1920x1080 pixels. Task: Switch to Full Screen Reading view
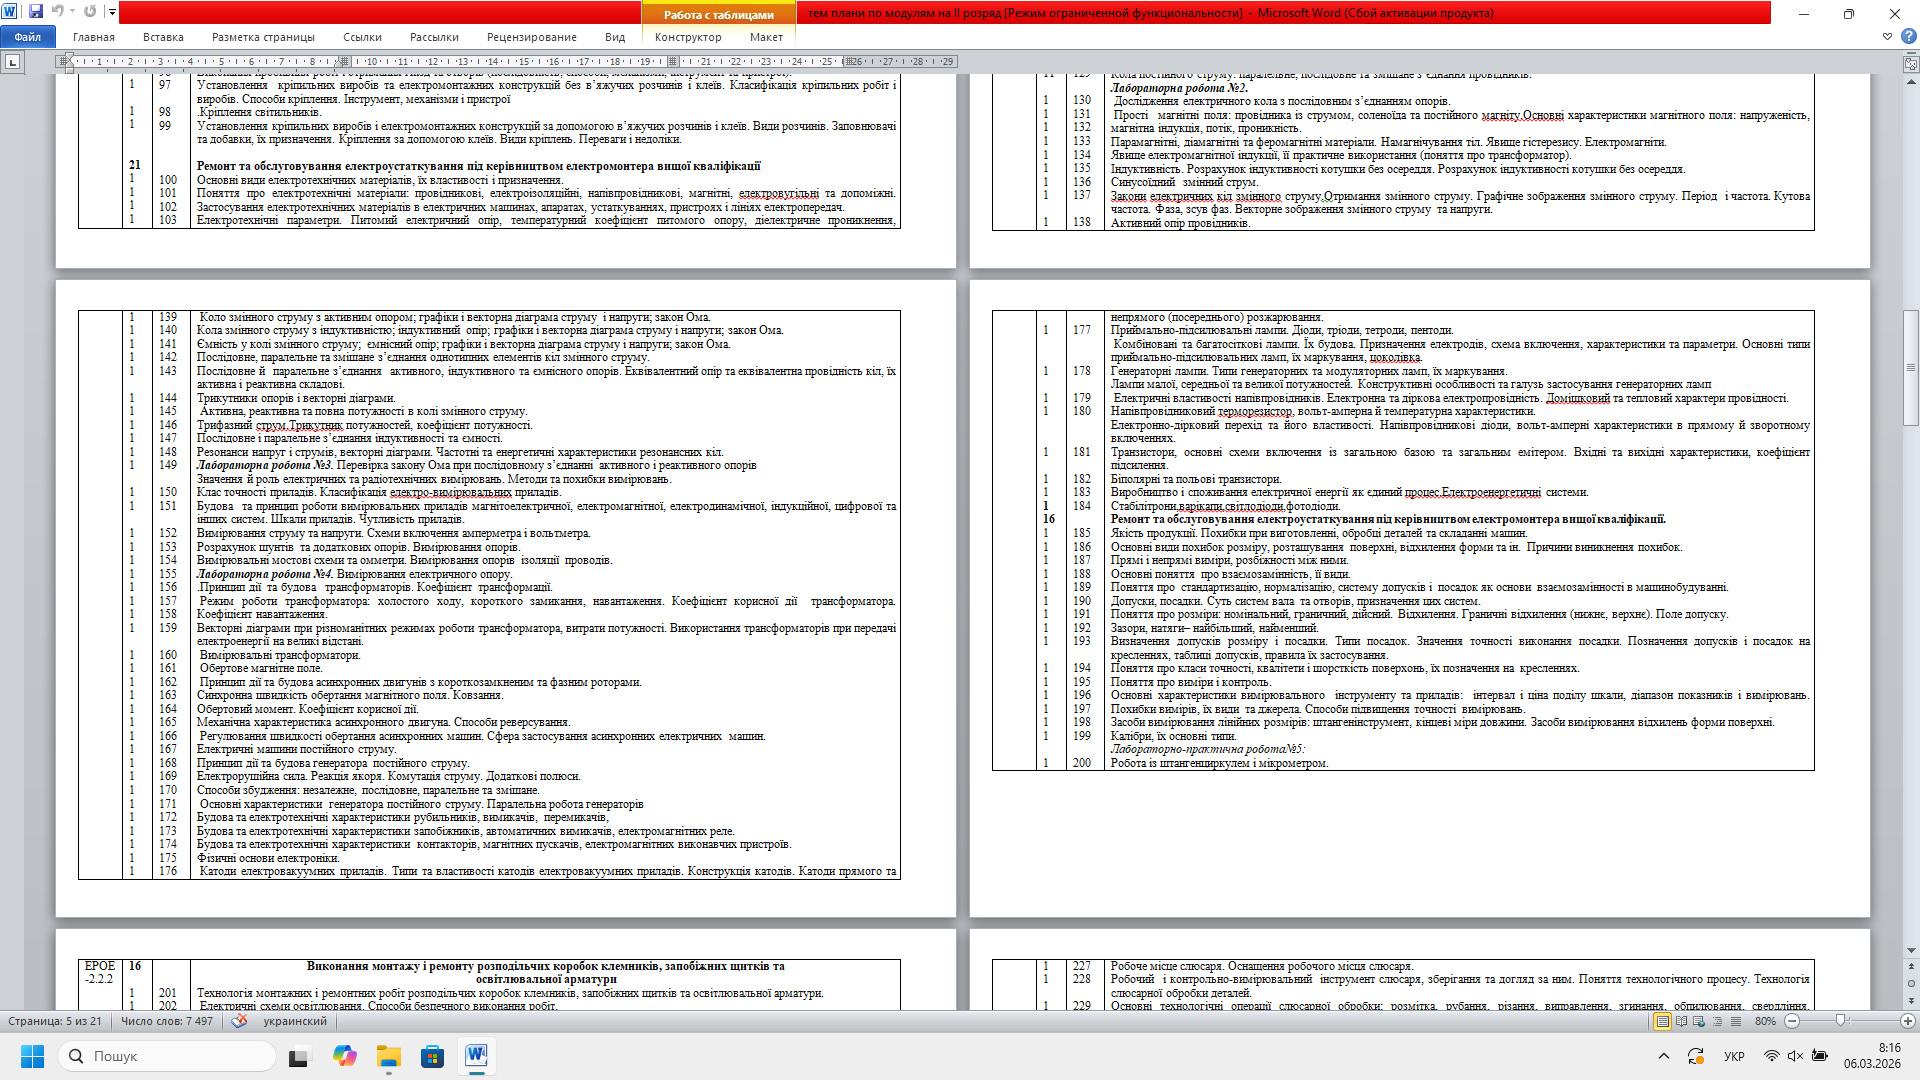[1681, 1021]
